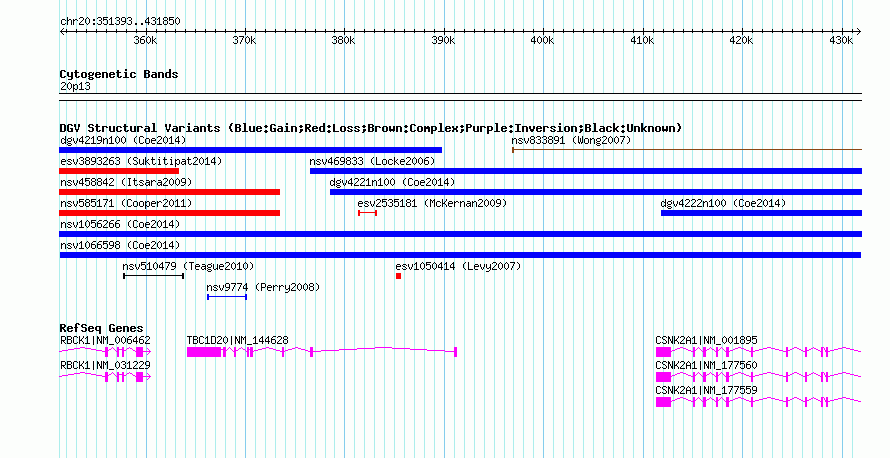
Task: Click the 390k ruler tick label
Action: click(x=443, y=40)
